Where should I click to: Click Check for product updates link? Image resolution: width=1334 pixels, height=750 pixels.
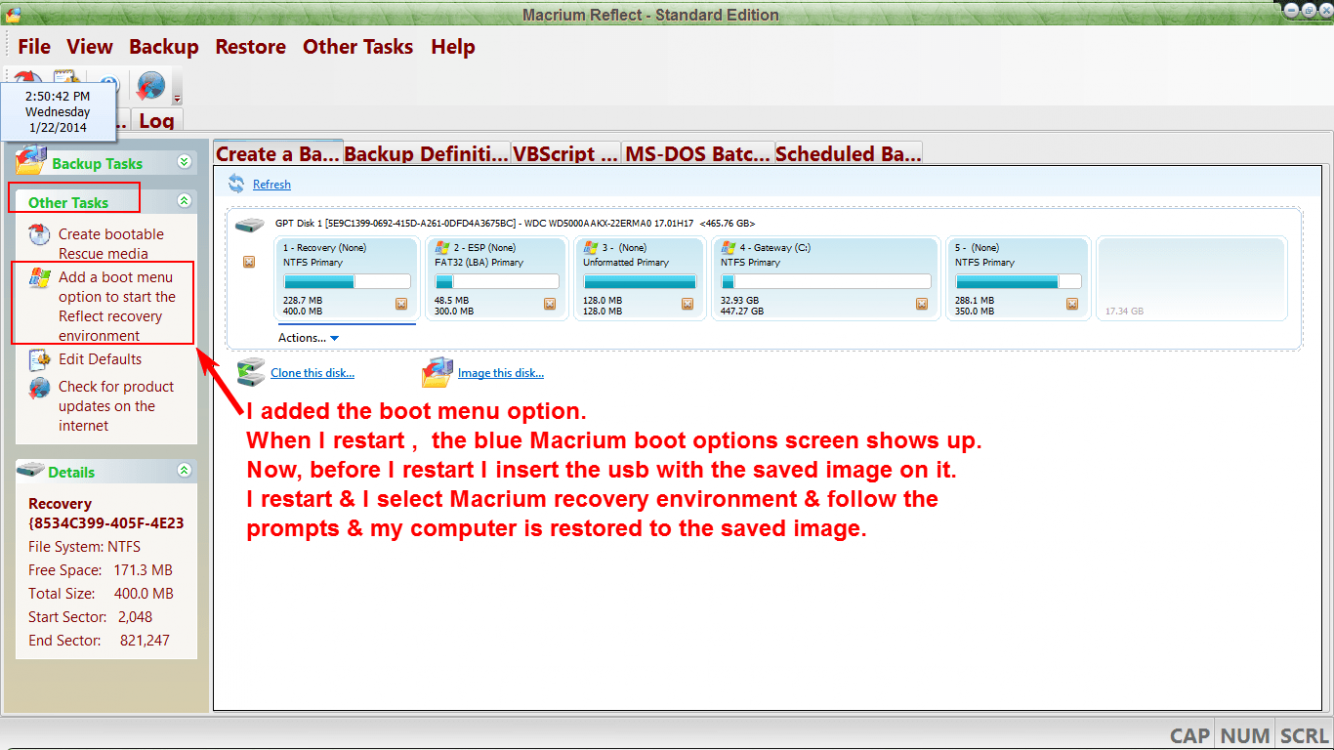[116, 406]
